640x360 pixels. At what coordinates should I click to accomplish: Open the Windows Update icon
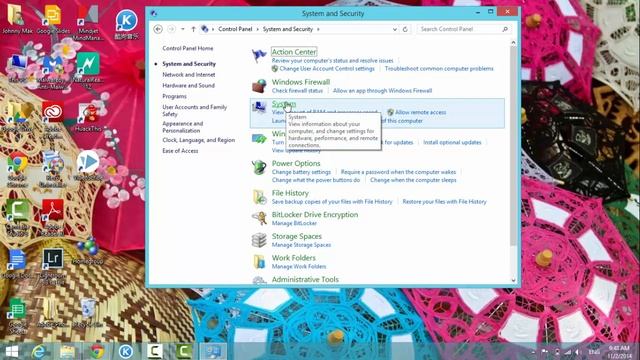tap(259, 139)
